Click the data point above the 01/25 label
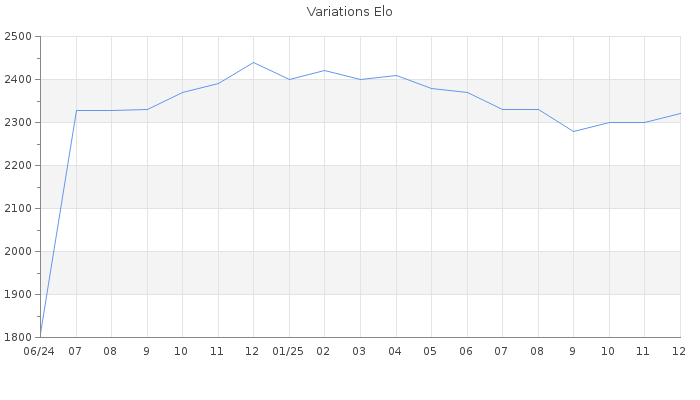The width and height of the screenshot is (700, 400). point(289,79)
